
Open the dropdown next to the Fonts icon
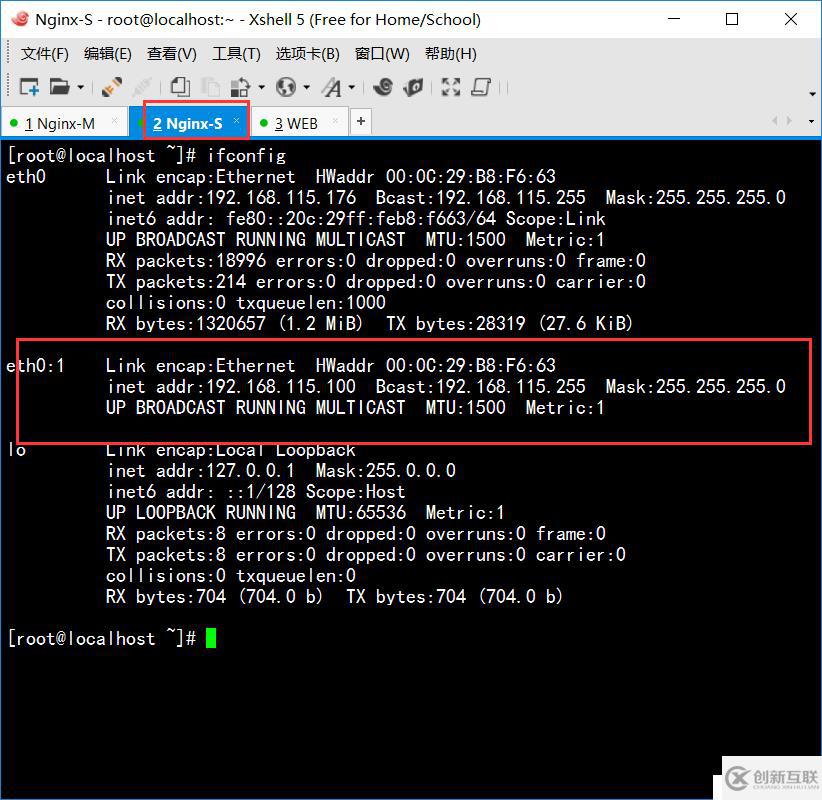[353, 87]
